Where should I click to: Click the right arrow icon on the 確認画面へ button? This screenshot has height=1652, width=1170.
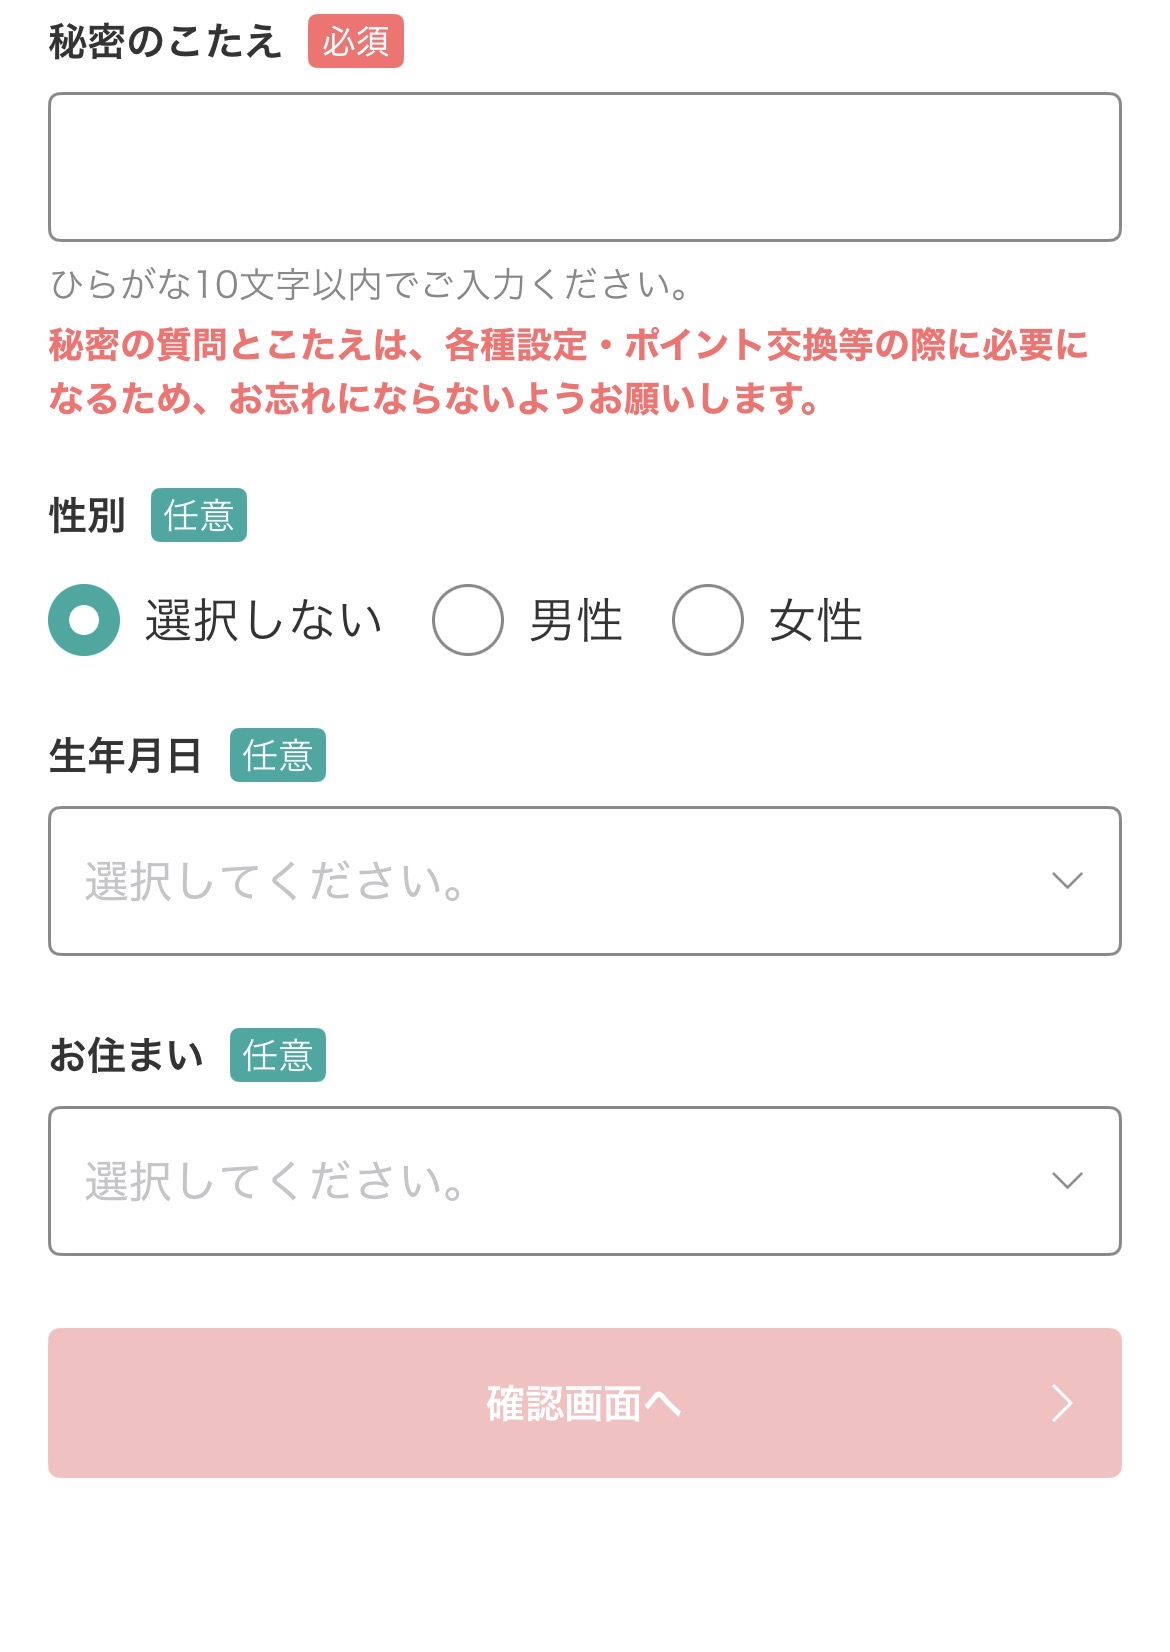(1062, 1403)
